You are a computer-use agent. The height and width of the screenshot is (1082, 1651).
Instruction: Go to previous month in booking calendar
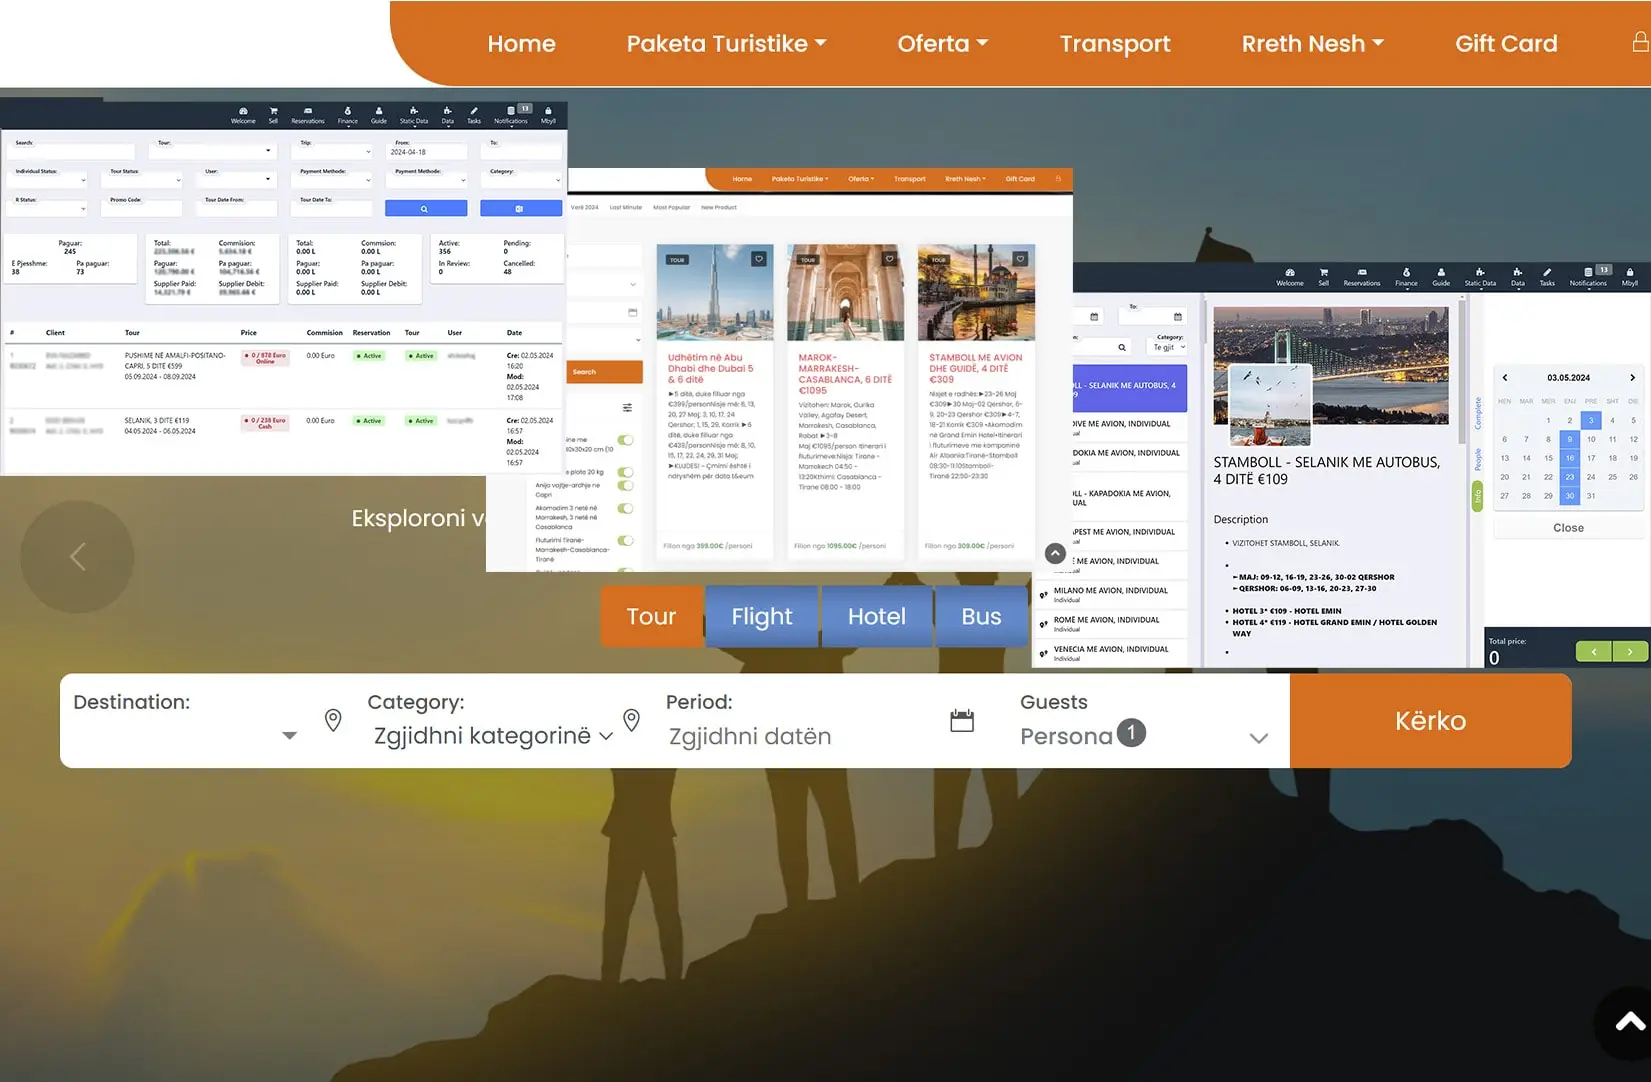(x=1505, y=378)
